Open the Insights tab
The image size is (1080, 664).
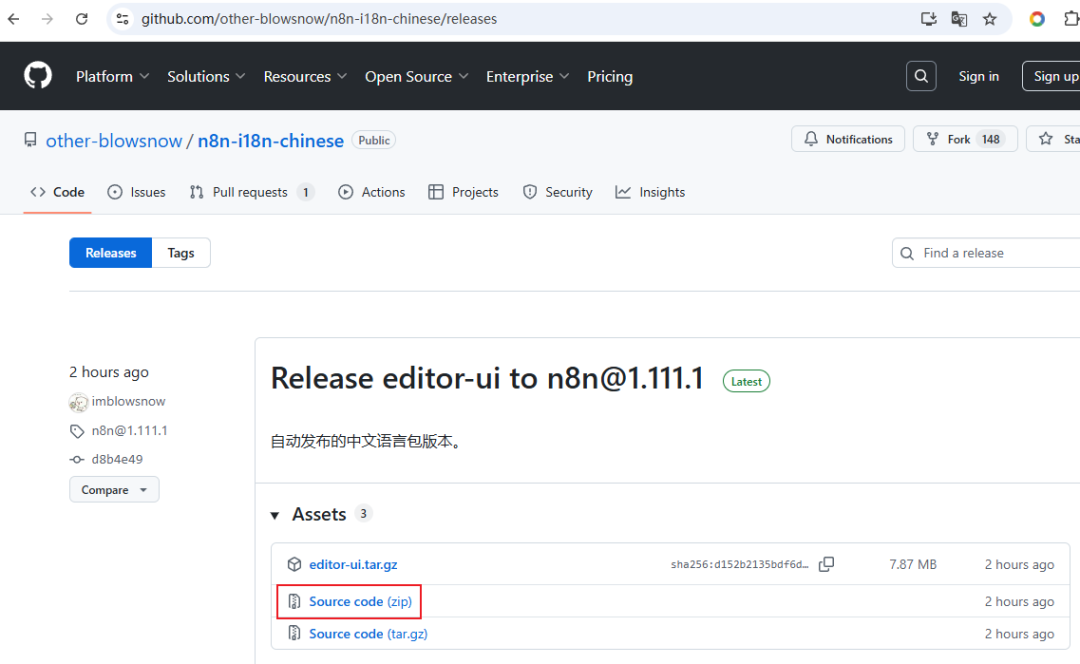pos(650,192)
